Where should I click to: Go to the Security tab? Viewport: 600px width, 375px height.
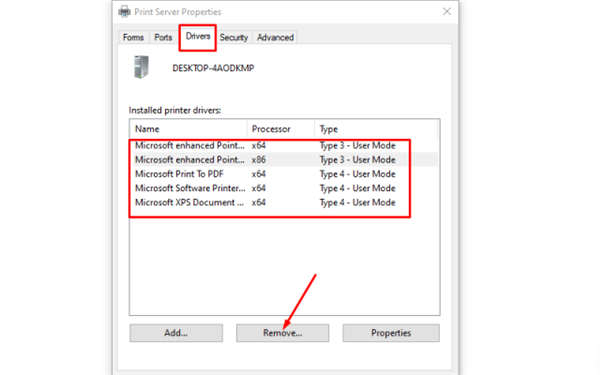234,38
